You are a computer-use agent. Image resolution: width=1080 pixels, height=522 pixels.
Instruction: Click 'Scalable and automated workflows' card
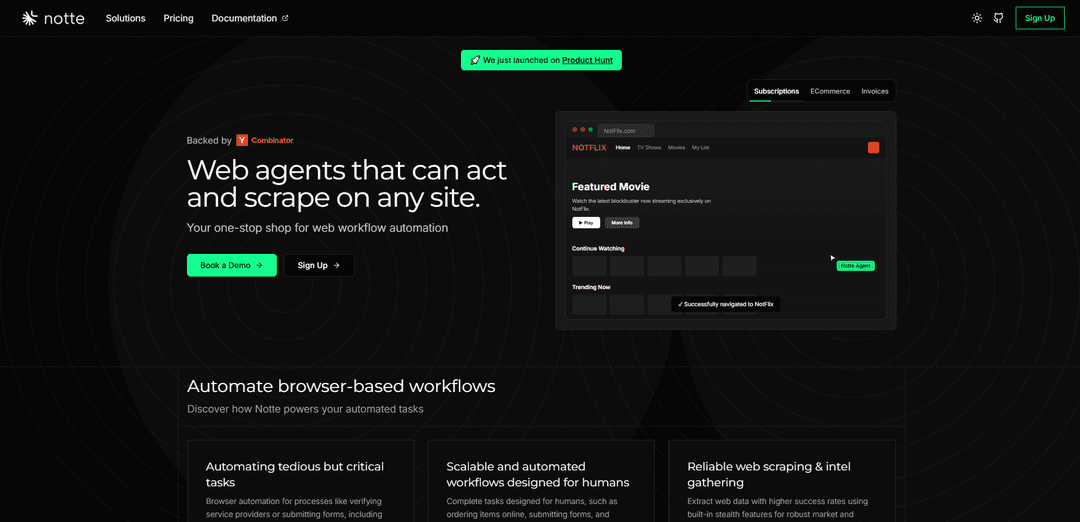click(541, 481)
